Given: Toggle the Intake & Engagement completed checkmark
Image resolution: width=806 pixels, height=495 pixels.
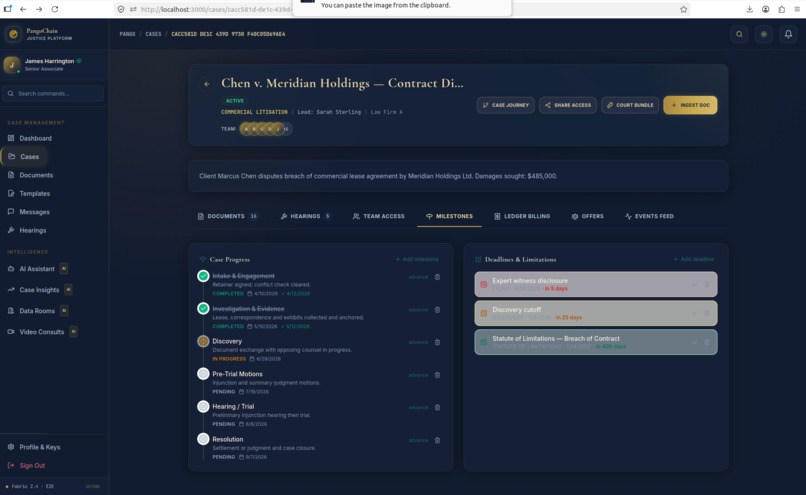Looking at the screenshot, I should [x=204, y=276].
